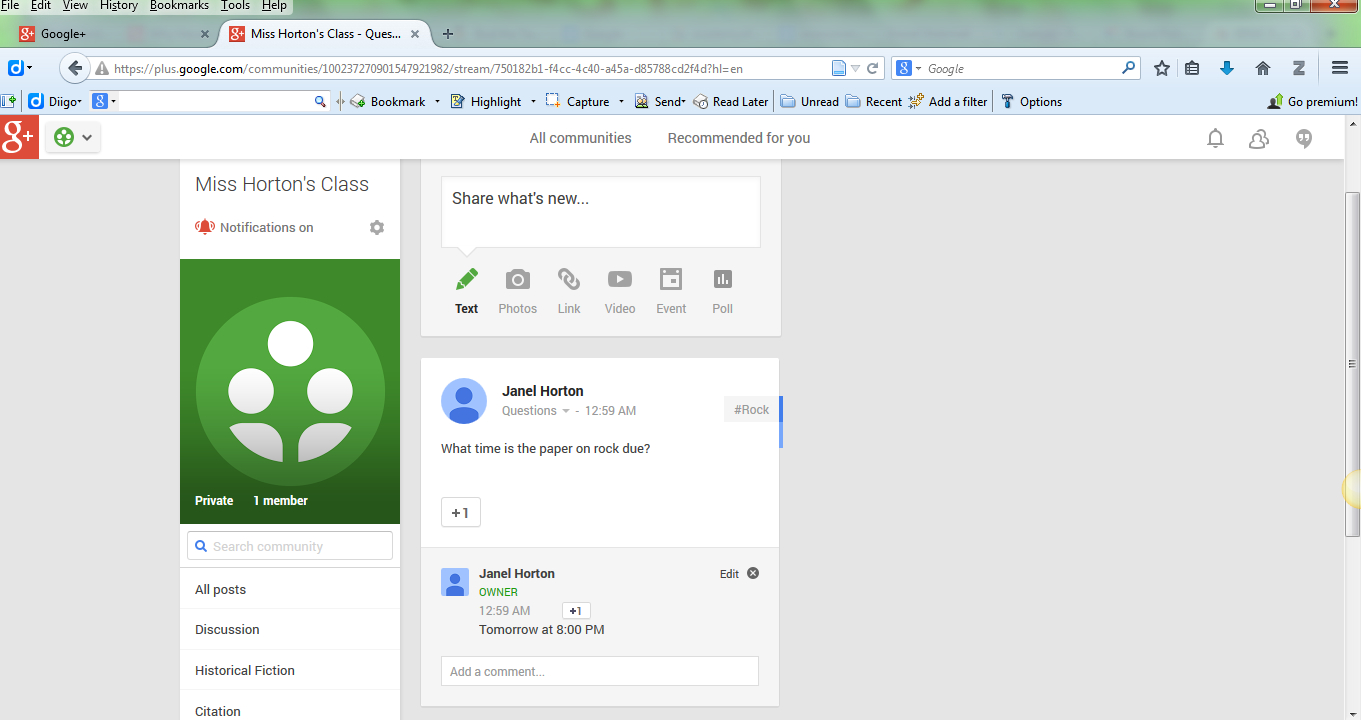The image size is (1361, 720).
Task: Click Edit on the comment
Action: pyautogui.click(x=729, y=574)
